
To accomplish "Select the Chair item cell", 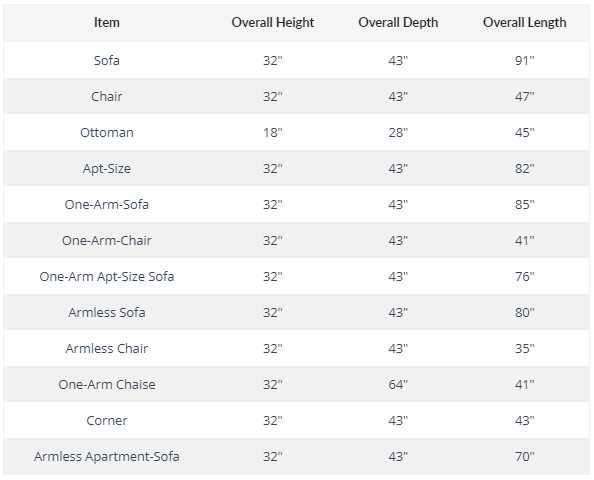I will pos(107,96).
